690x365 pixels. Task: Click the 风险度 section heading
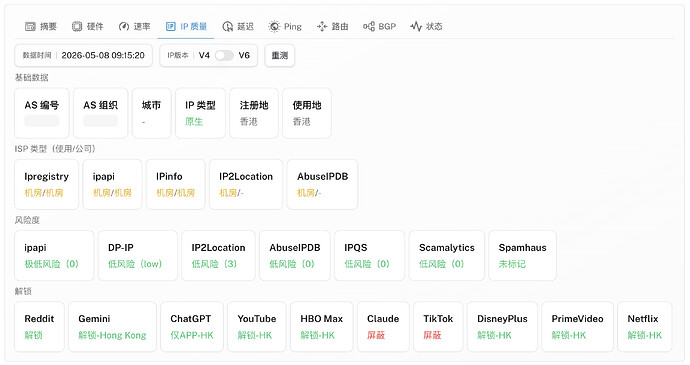[x=27, y=220]
